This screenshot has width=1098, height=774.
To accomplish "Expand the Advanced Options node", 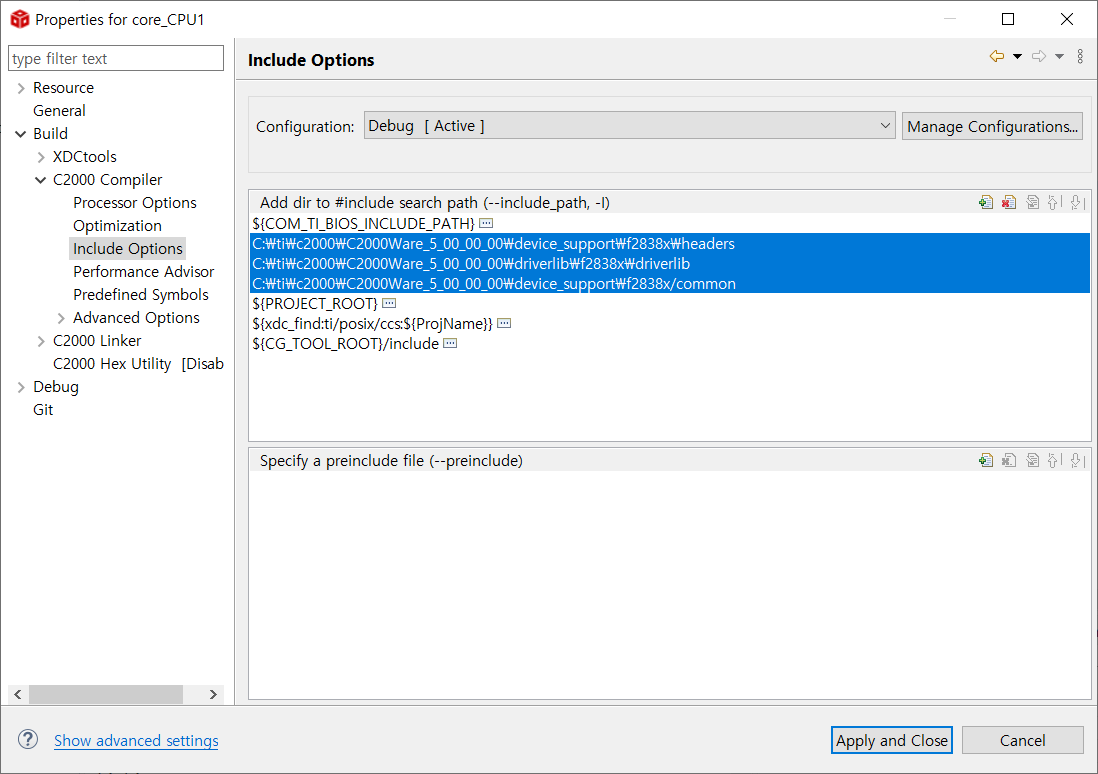I will coord(61,318).
